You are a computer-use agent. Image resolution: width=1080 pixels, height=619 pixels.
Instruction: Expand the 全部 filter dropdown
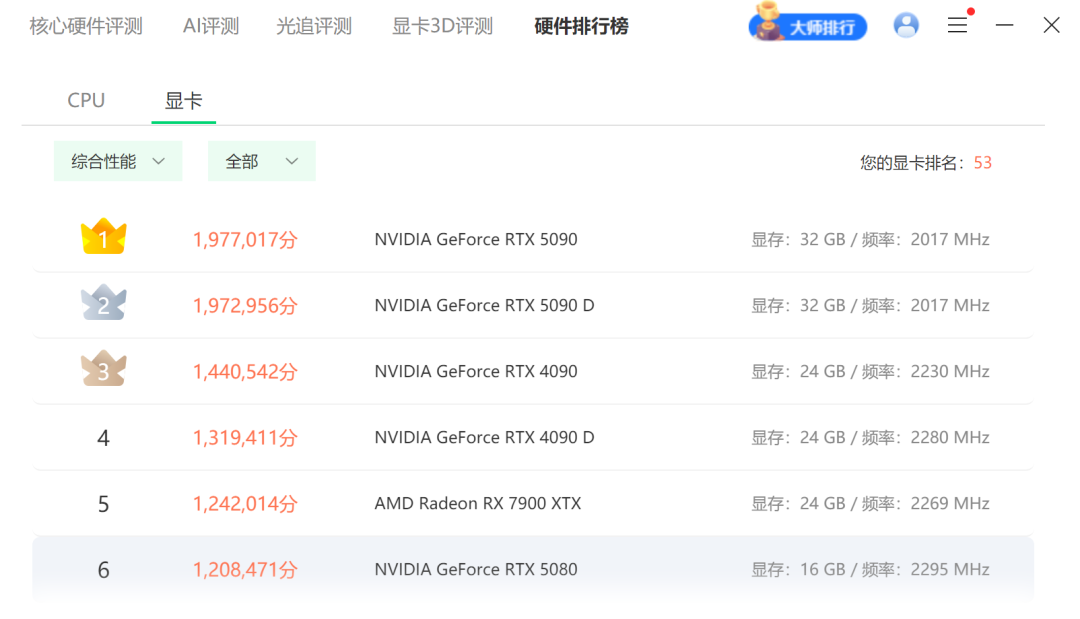tap(262, 161)
